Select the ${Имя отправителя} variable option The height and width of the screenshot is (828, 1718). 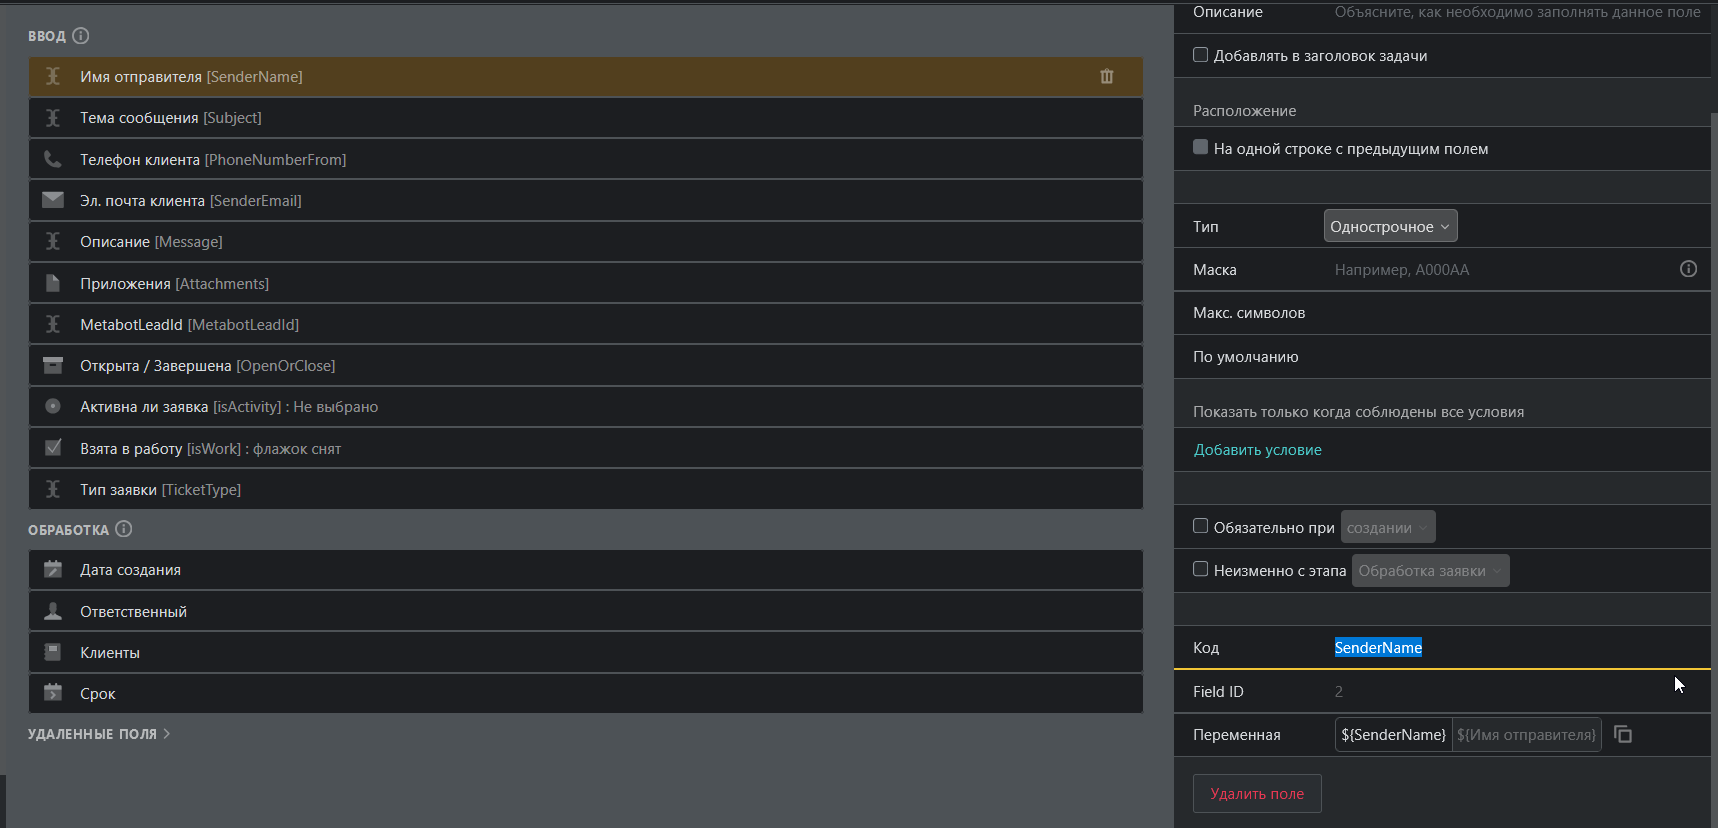(x=1526, y=734)
